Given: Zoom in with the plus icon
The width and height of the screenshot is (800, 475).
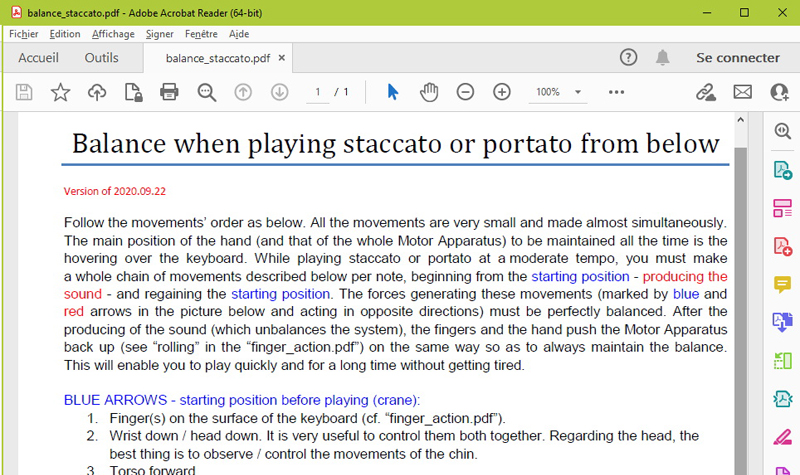Looking at the screenshot, I should coord(502,92).
